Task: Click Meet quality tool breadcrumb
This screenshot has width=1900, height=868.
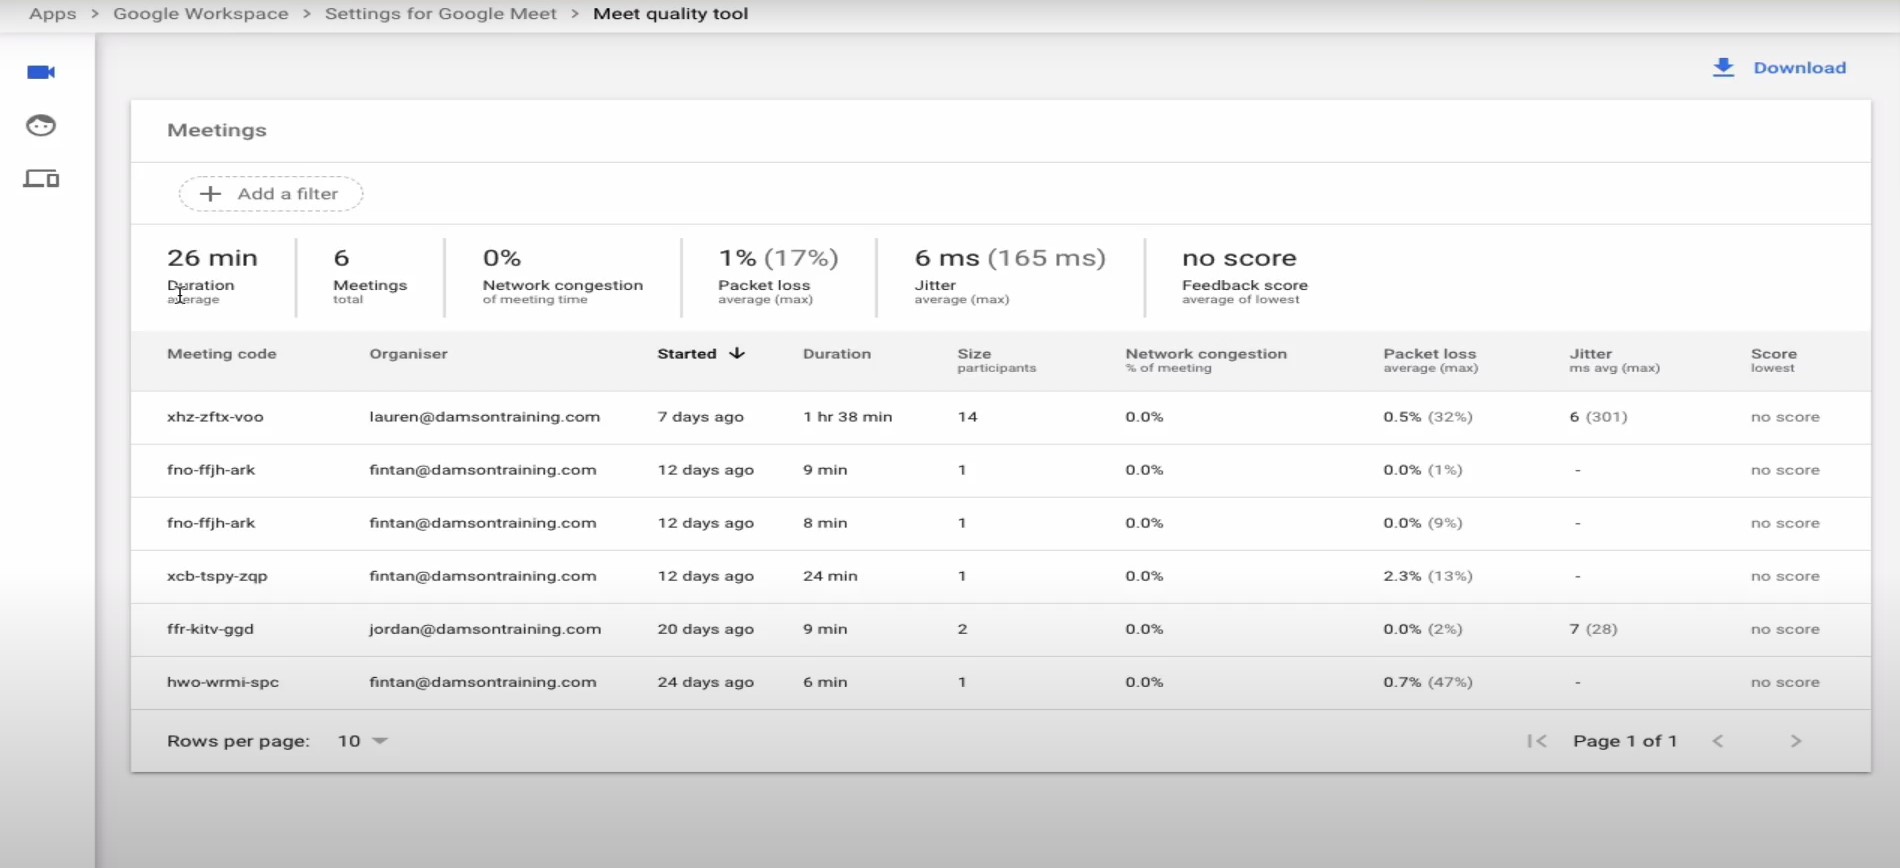Action: pyautogui.click(x=671, y=14)
